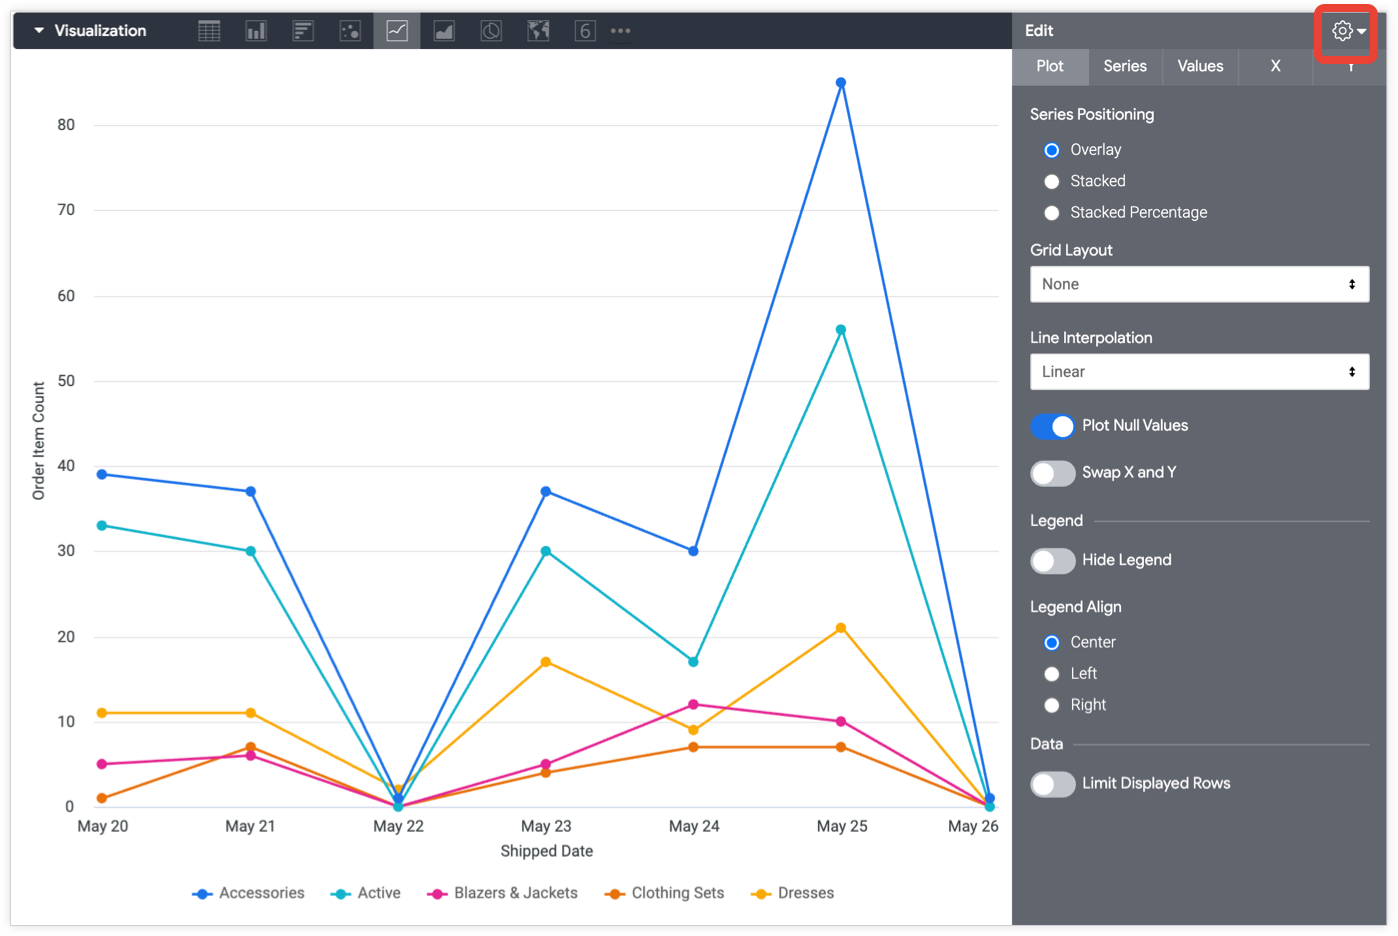Open the Grid Layout dropdown
The width and height of the screenshot is (1398, 936).
[1199, 284]
